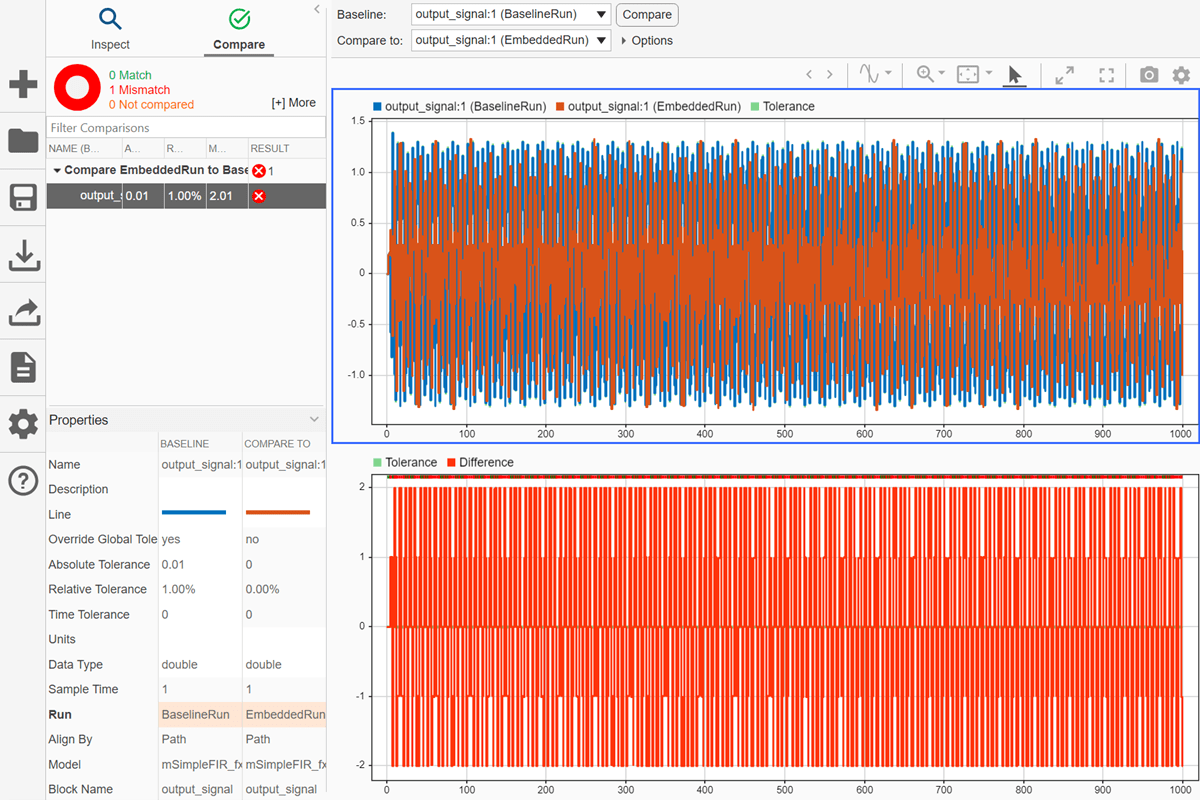Screen dimensions: 1200x800
Task: Click the New session plus icon
Action: 23,84
